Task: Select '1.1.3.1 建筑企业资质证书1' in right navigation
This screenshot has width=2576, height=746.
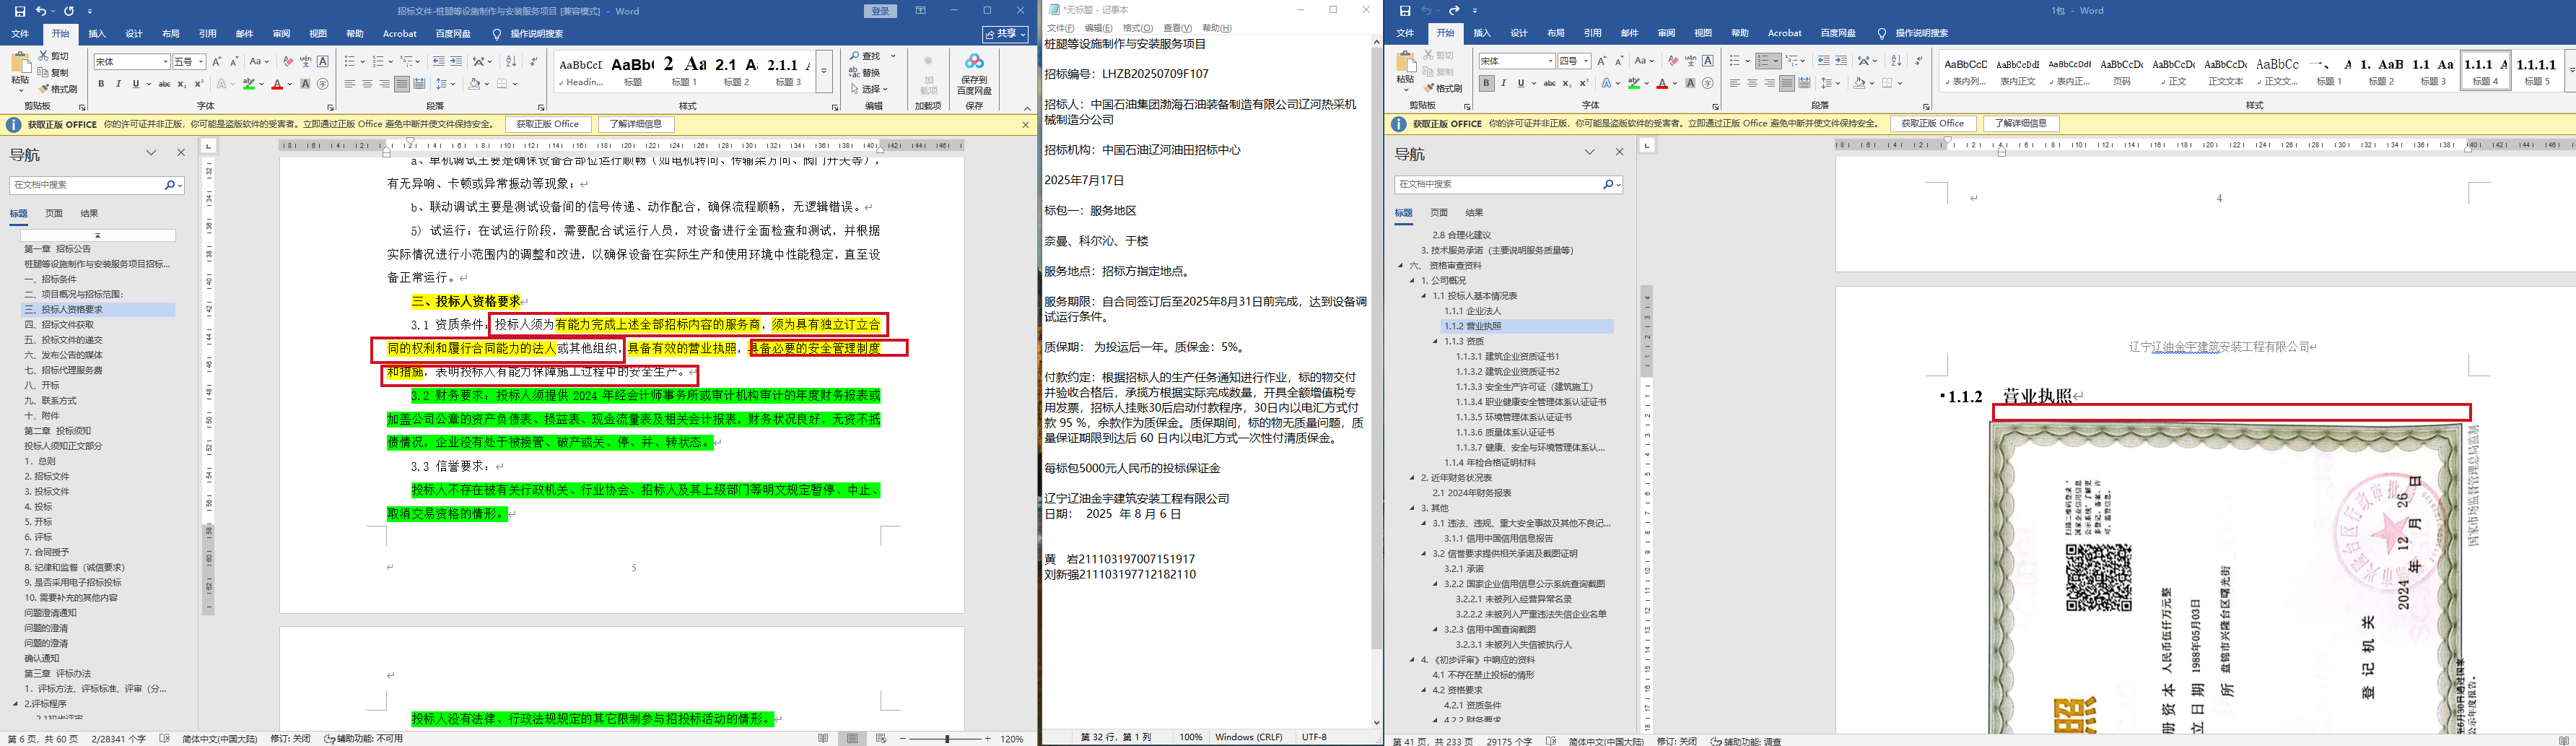Action: click(1507, 357)
